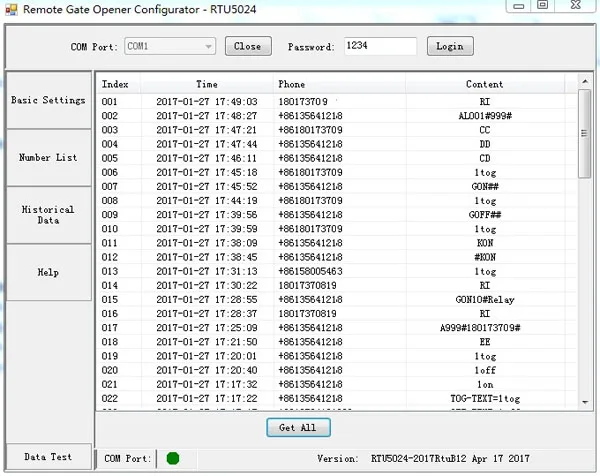Click the application icon in the title bar
Image resolution: width=600 pixels, height=476 pixels.
tap(11, 10)
